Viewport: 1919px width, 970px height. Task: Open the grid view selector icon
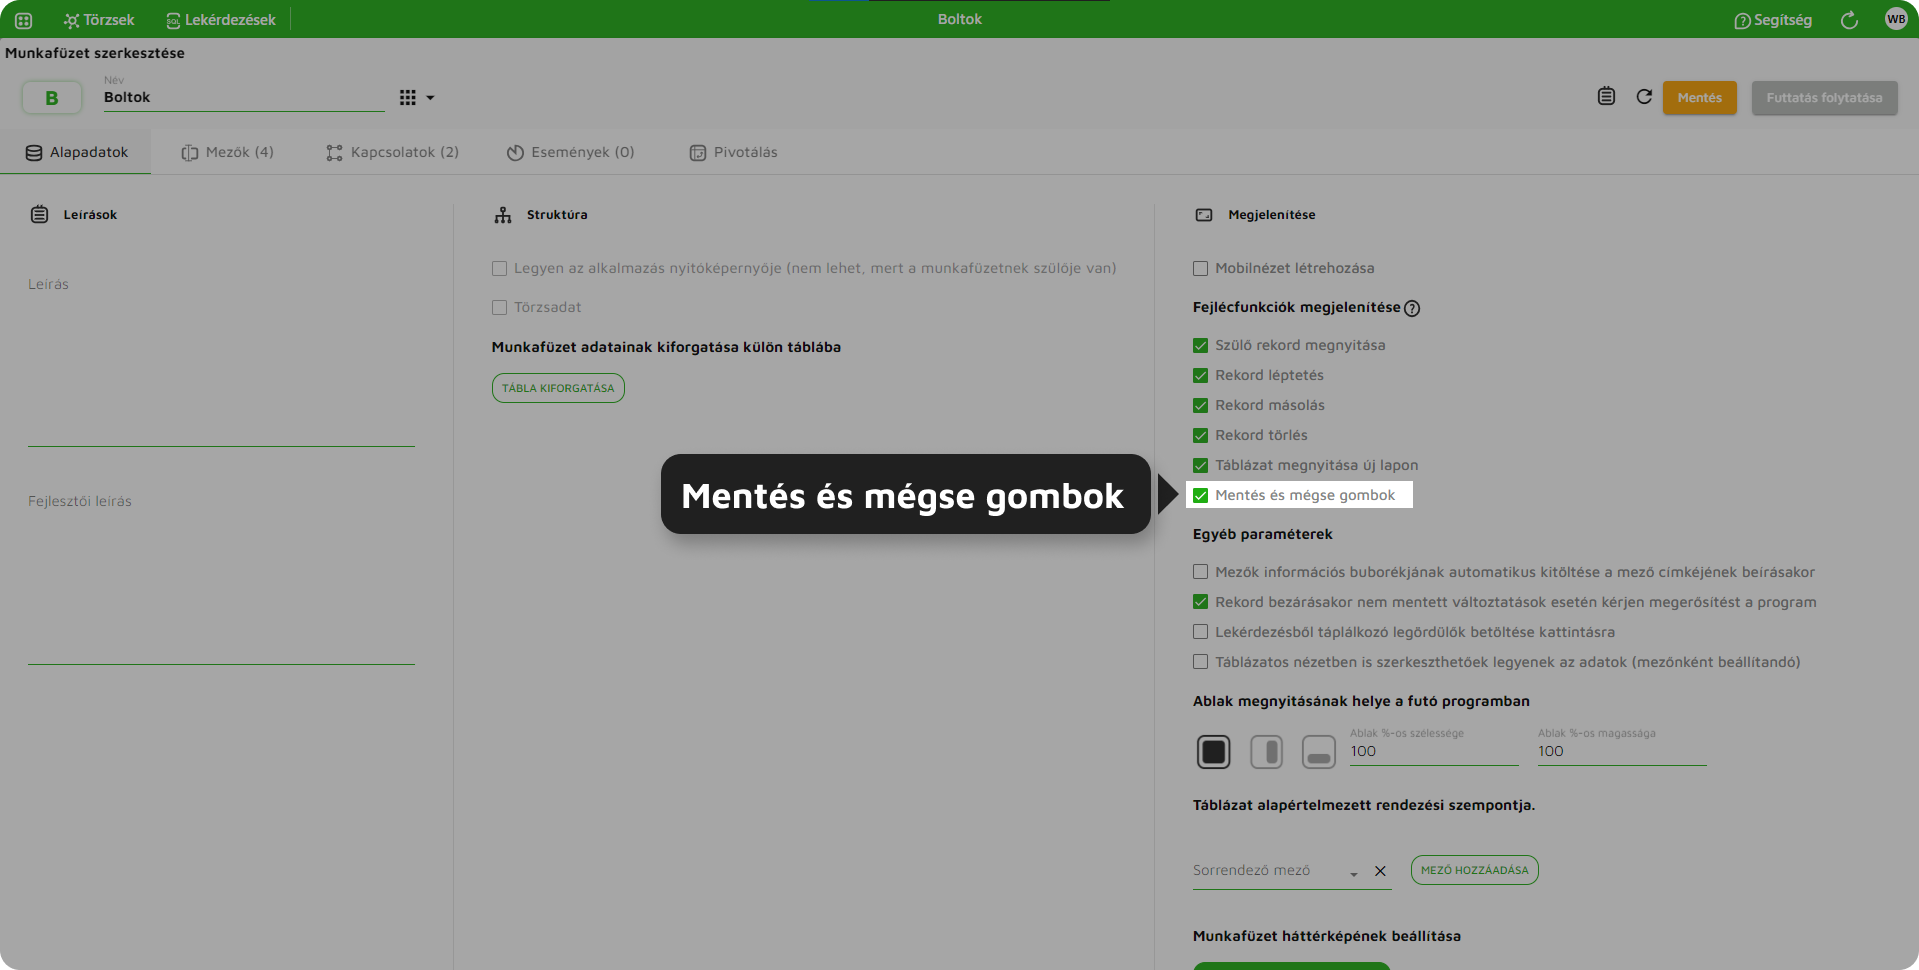pyautogui.click(x=408, y=98)
